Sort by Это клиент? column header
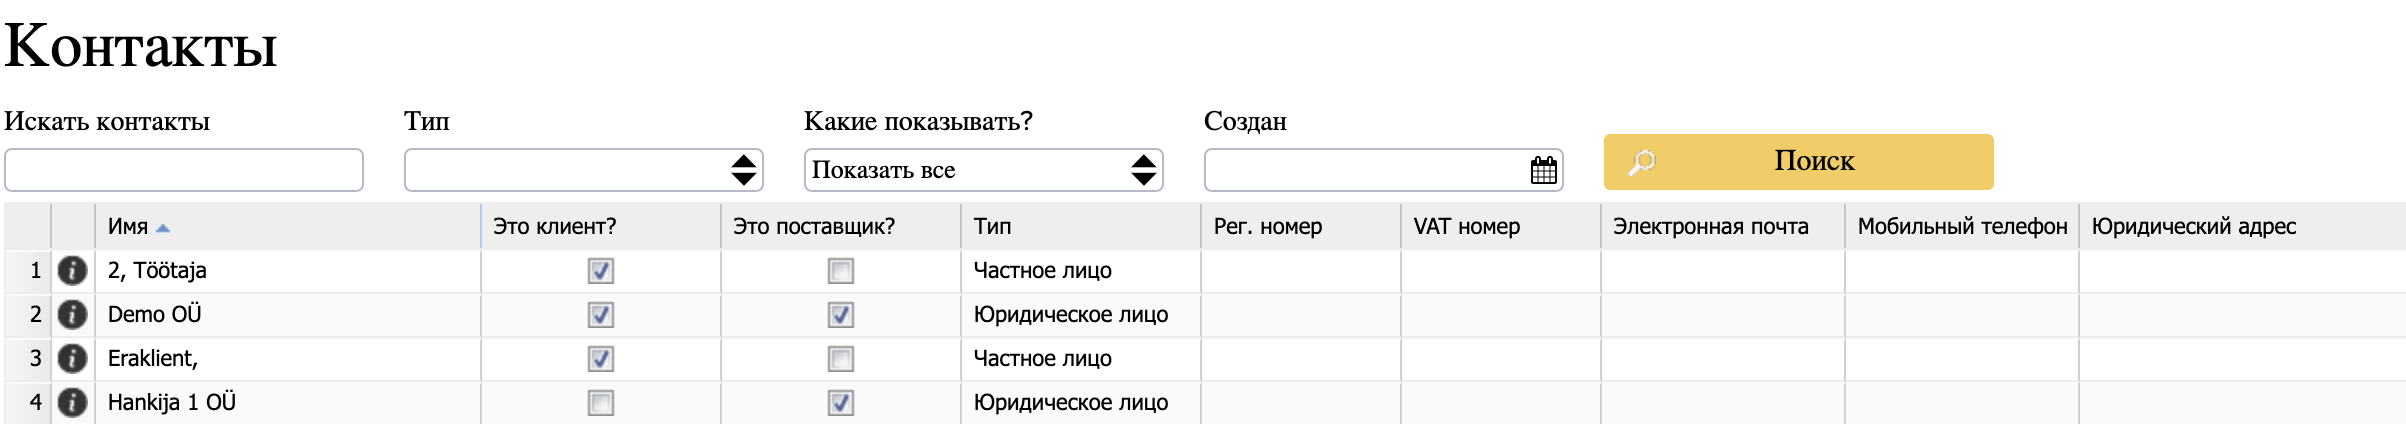Image resolution: width=2406 pixels, height=424 pixels. pos(555,227)
